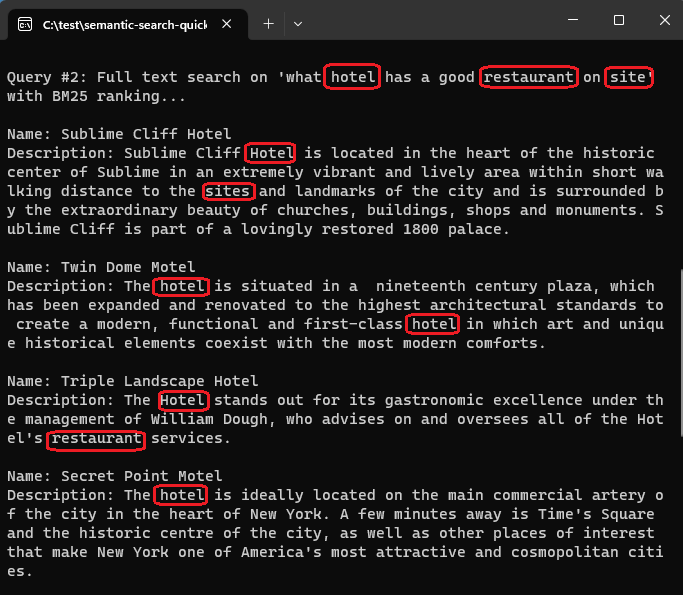Close the semantic-search-quick tab
The width and height of the screenshot is (683, 595).
(x=227, y=24)
